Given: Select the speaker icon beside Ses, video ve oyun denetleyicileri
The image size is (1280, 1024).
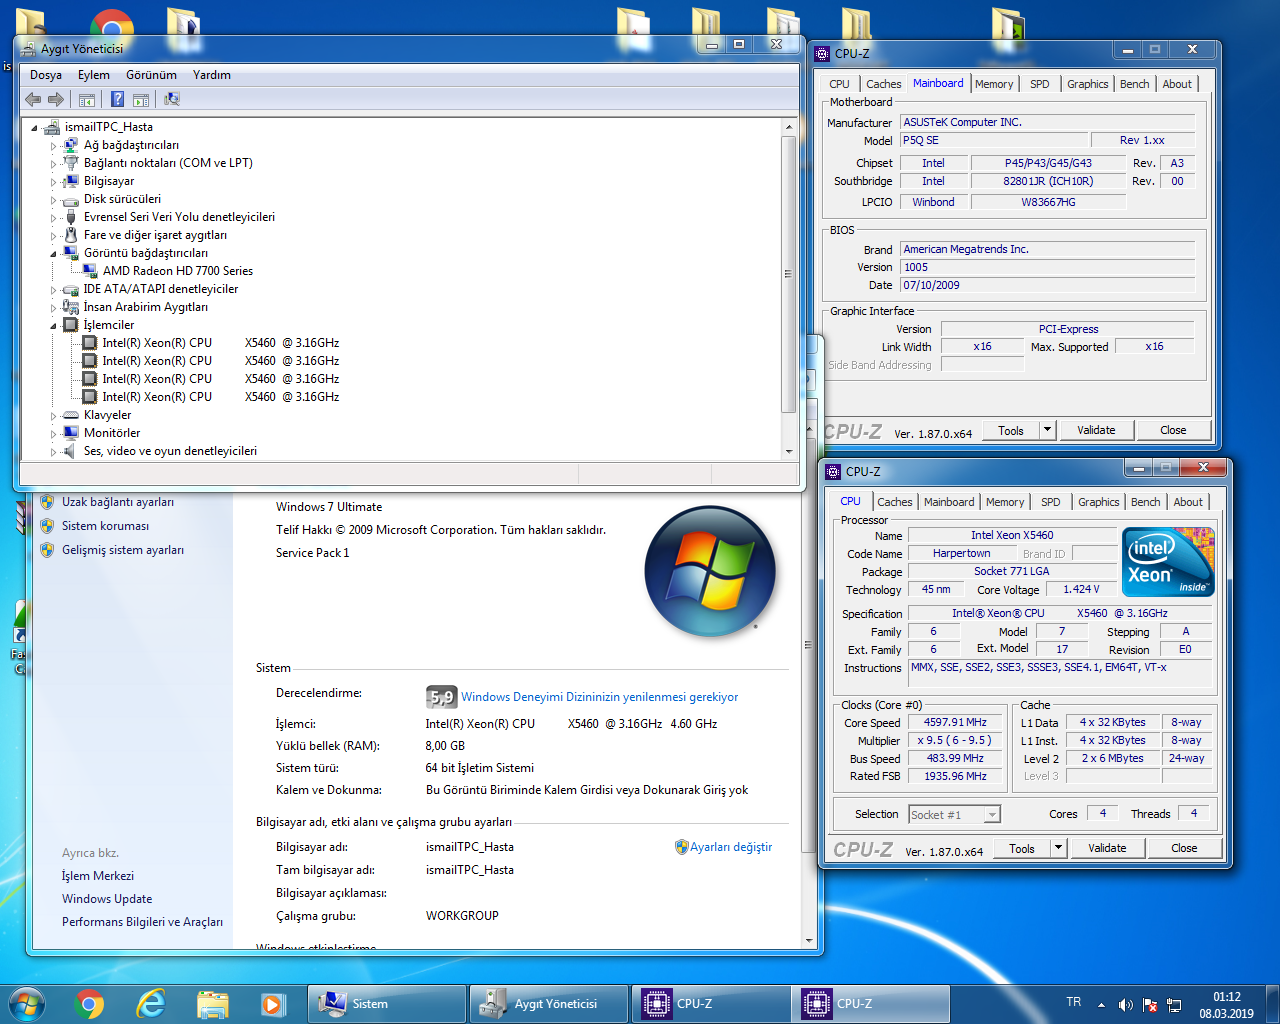Looking at the screenshot, I should tap(71, 451).
